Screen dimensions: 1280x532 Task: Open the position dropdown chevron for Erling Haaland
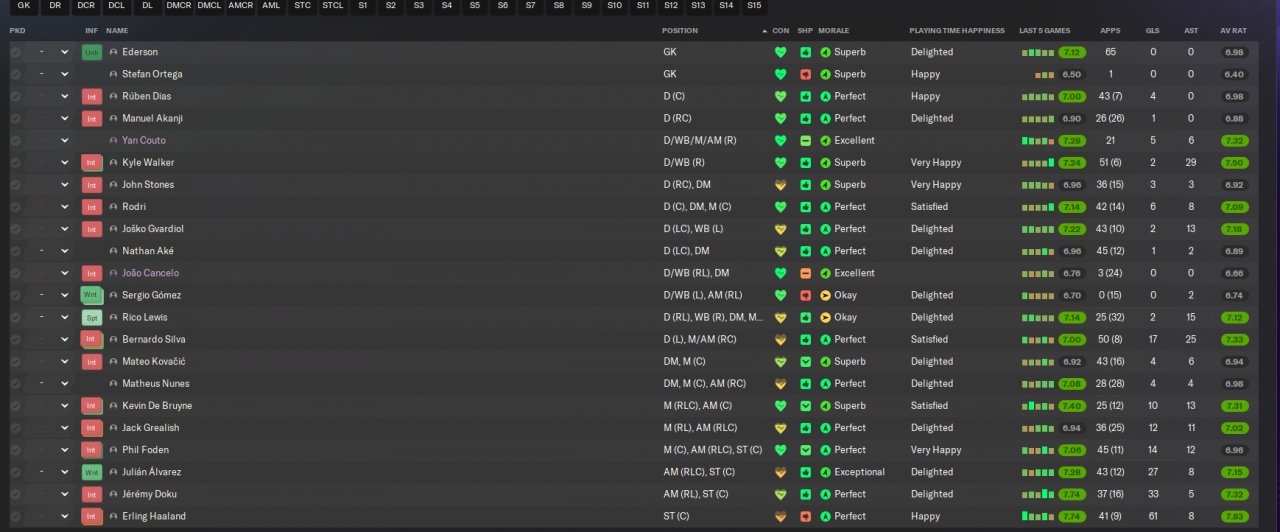tap(65, 516)
